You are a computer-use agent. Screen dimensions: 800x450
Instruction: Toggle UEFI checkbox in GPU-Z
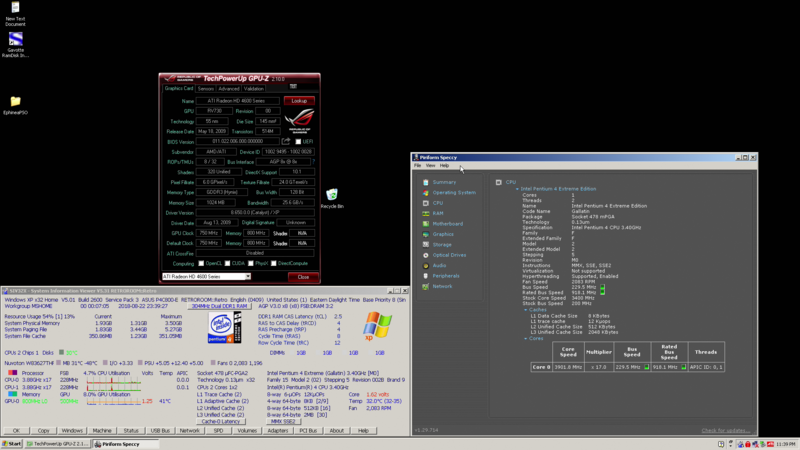tap(298, 142)
